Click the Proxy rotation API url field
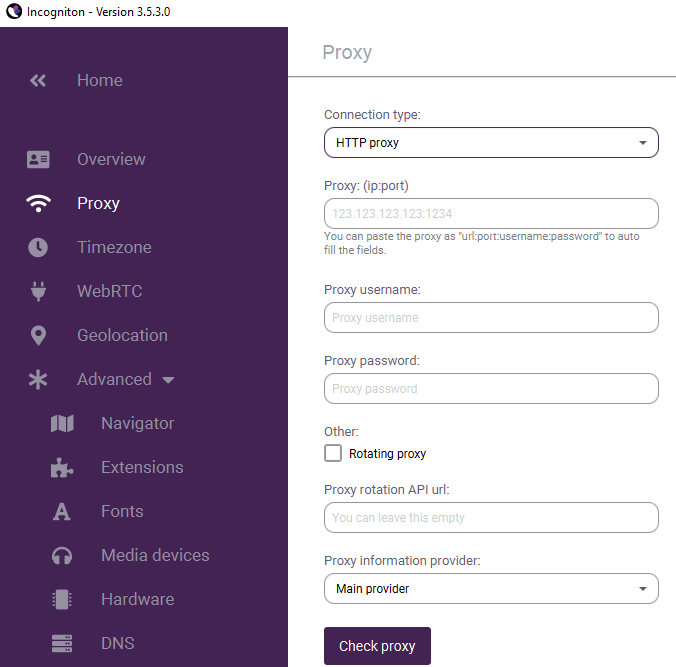 coord(491,517)
